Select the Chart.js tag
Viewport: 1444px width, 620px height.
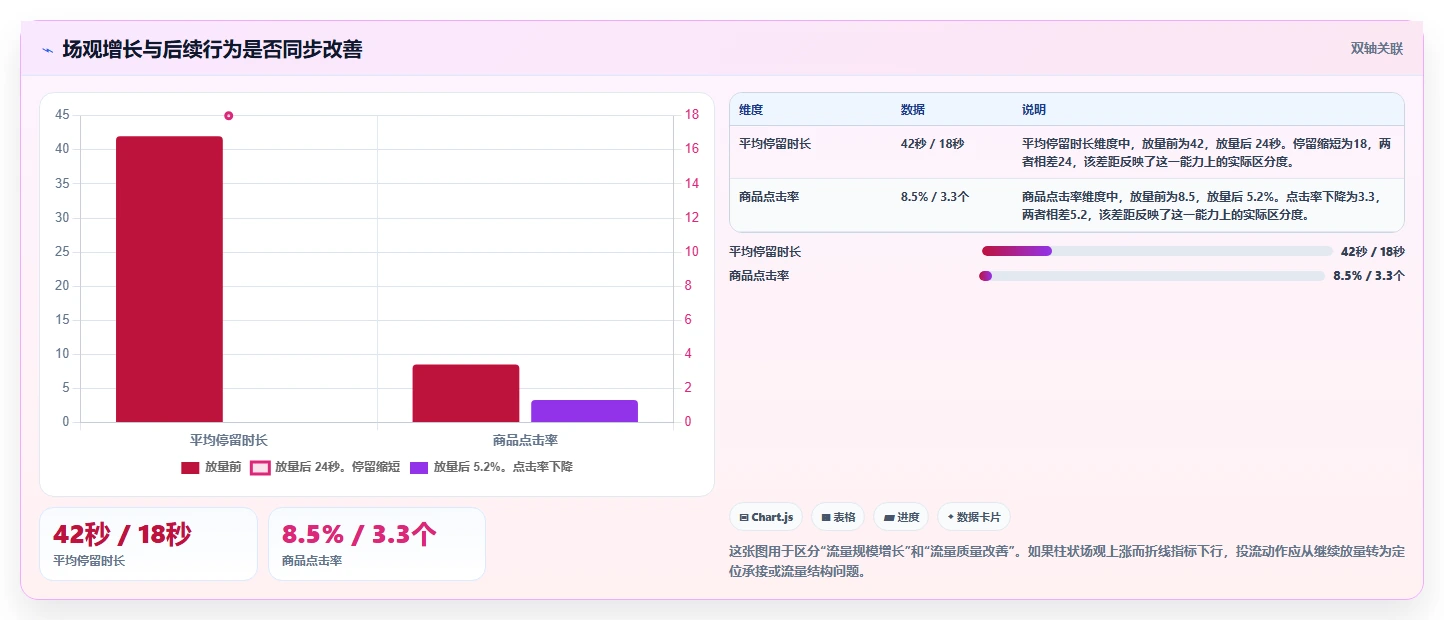[x=766, y=517]
